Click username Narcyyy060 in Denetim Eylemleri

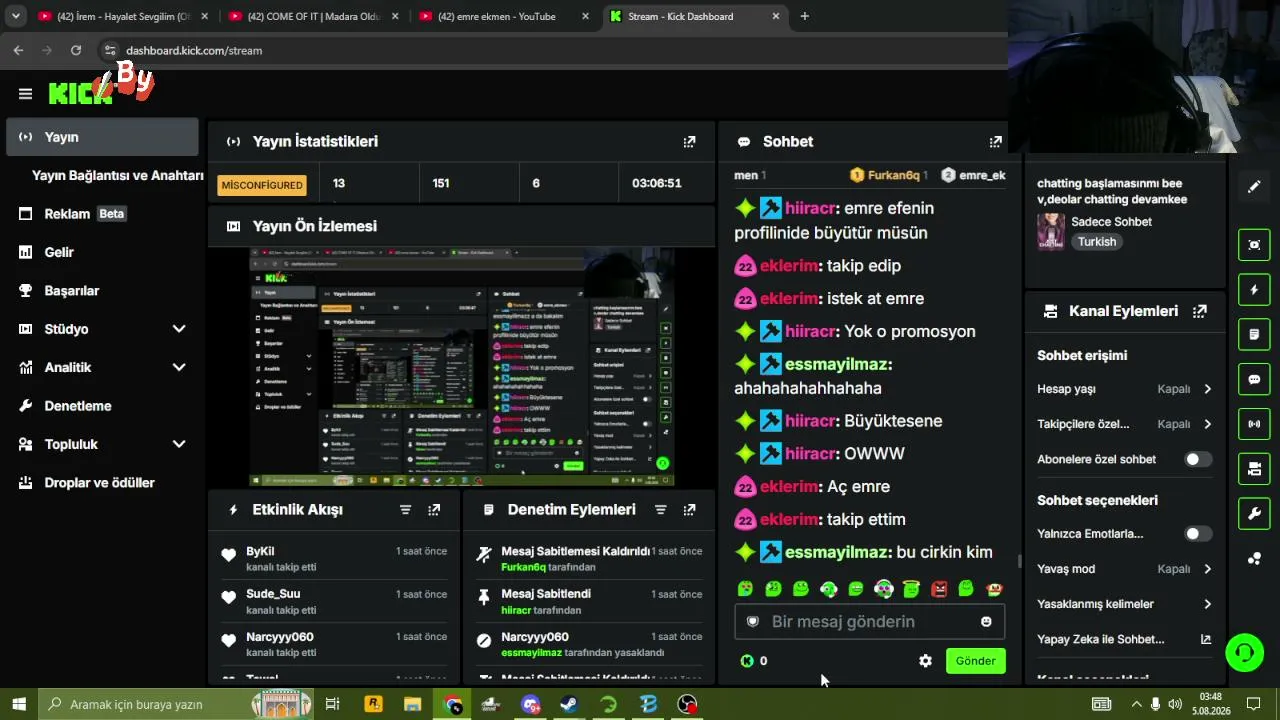click(x=535, y=637)
